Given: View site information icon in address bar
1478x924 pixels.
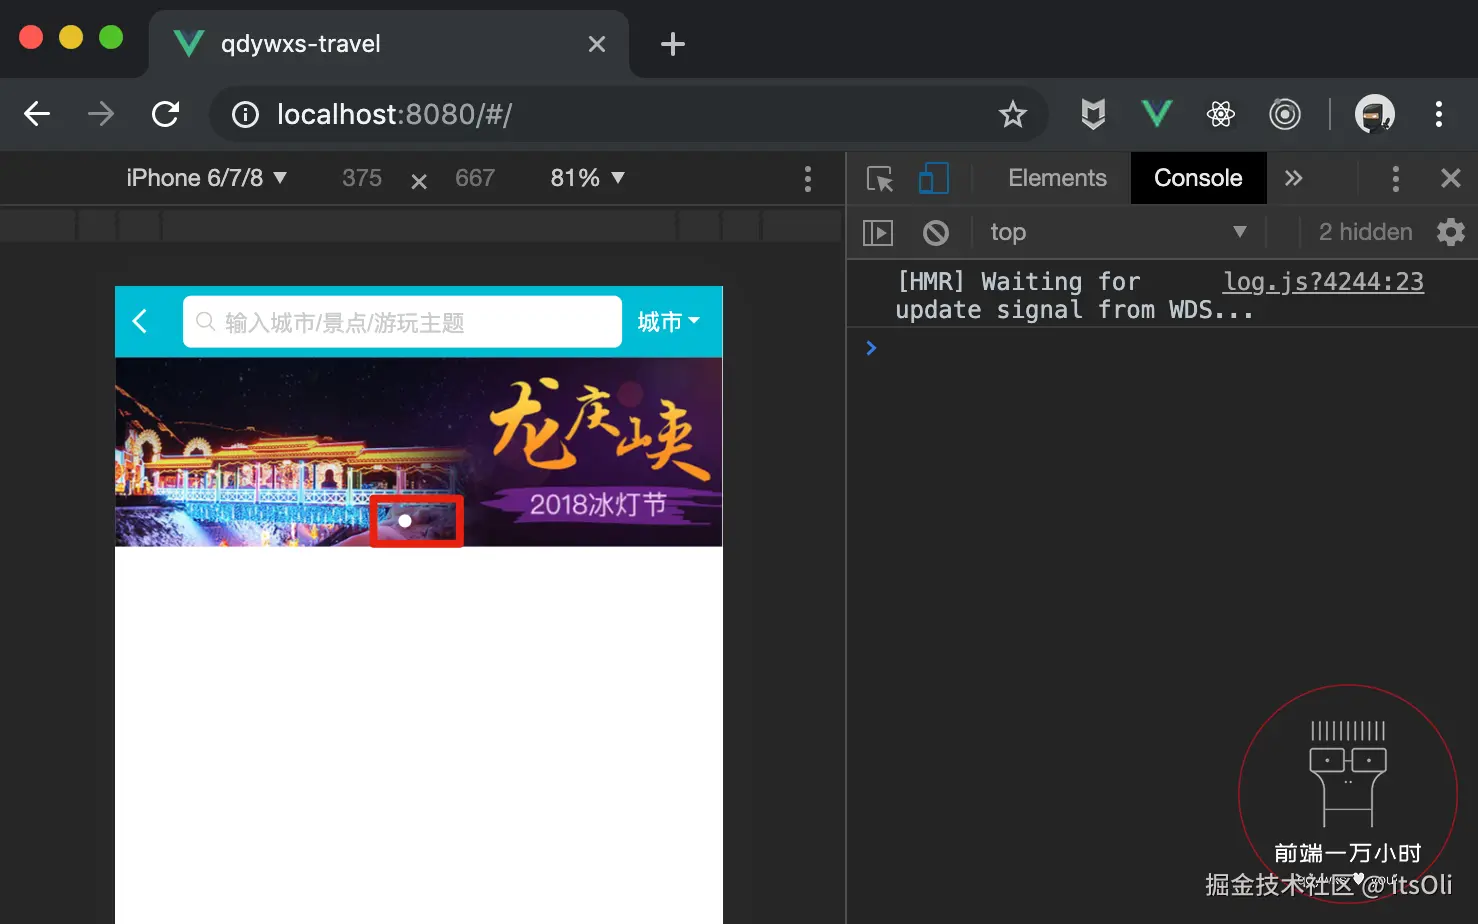Looking at the screenshot, I should (245, 115).
